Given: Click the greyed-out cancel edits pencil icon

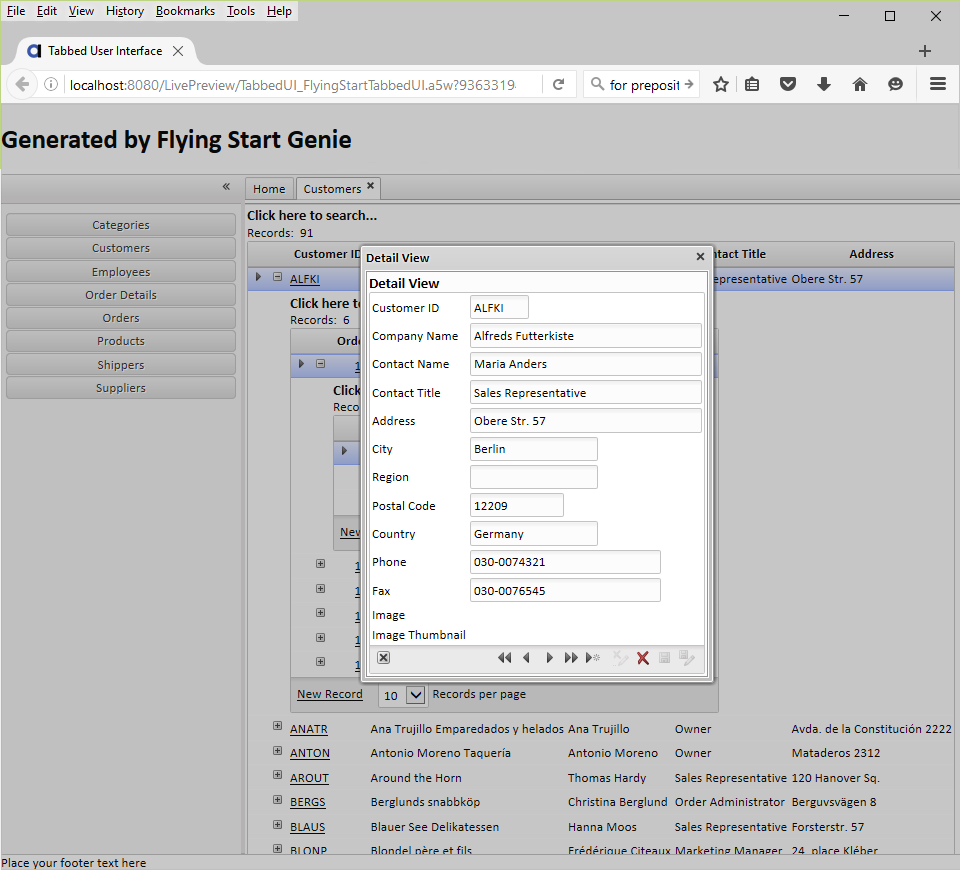Looking at the screenshot, I should 620,658.
